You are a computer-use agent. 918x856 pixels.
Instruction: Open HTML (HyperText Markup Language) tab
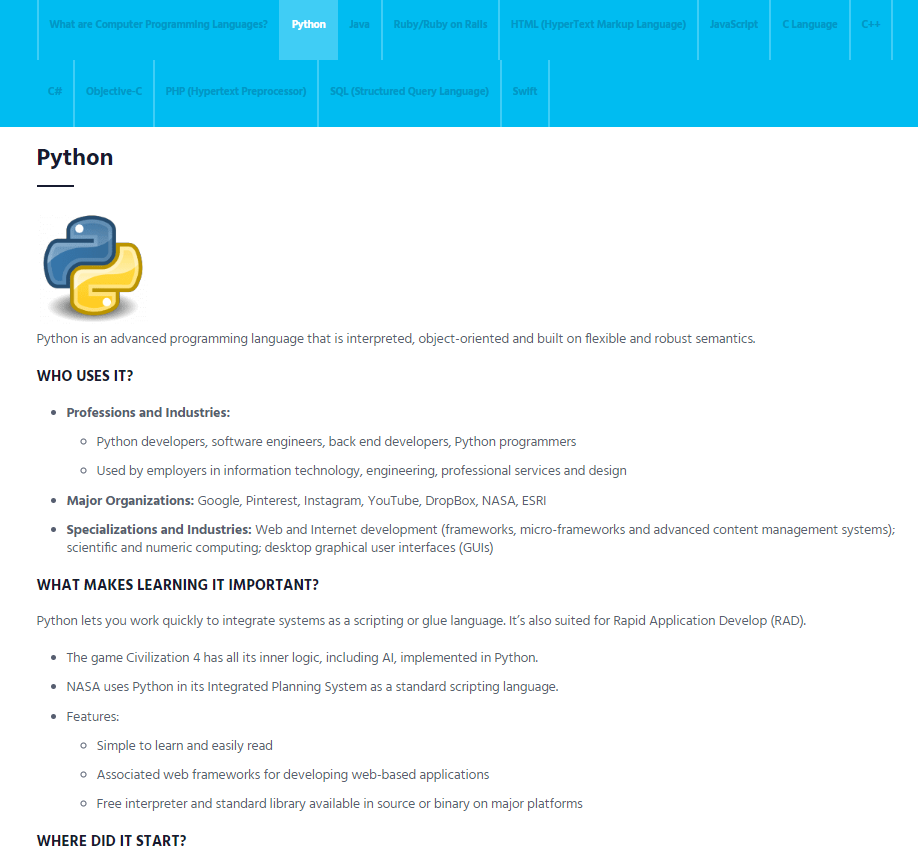click(598, 24)
